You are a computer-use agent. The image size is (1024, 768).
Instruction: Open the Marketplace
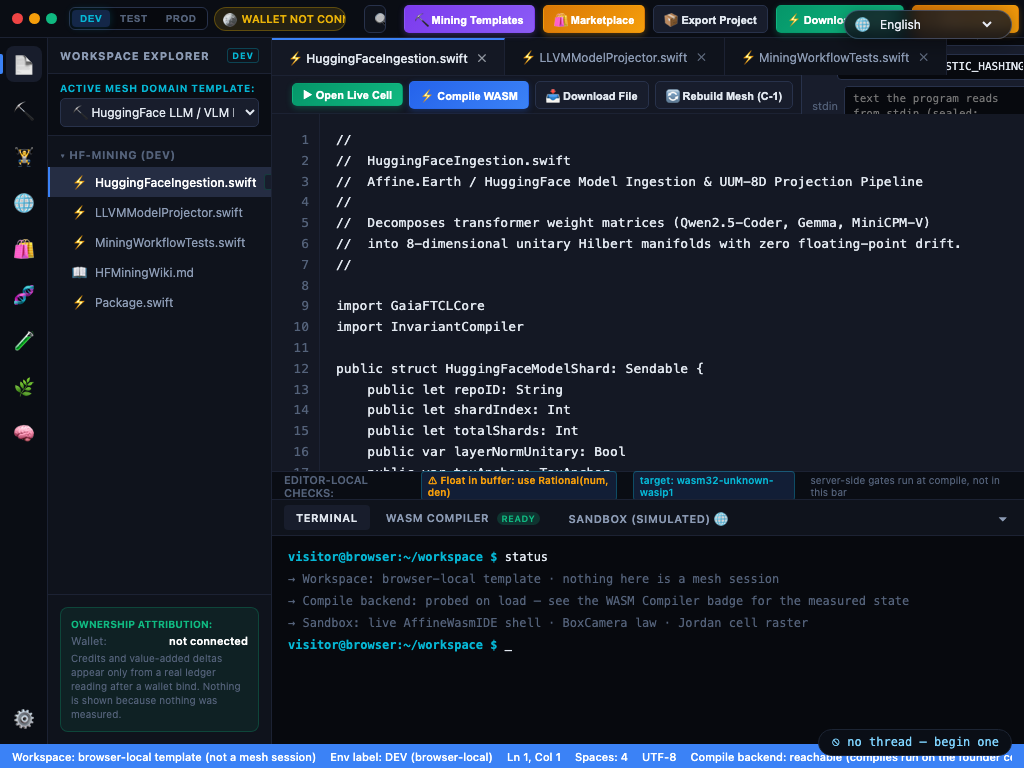[x=594, y=20]
